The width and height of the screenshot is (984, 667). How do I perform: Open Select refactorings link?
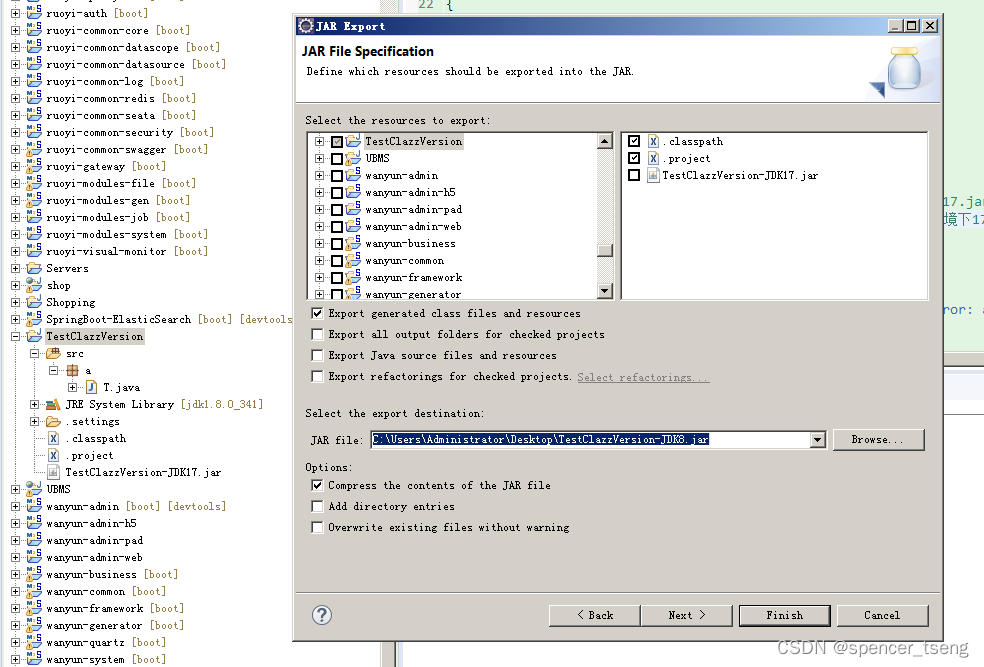(x=643, y=377)
